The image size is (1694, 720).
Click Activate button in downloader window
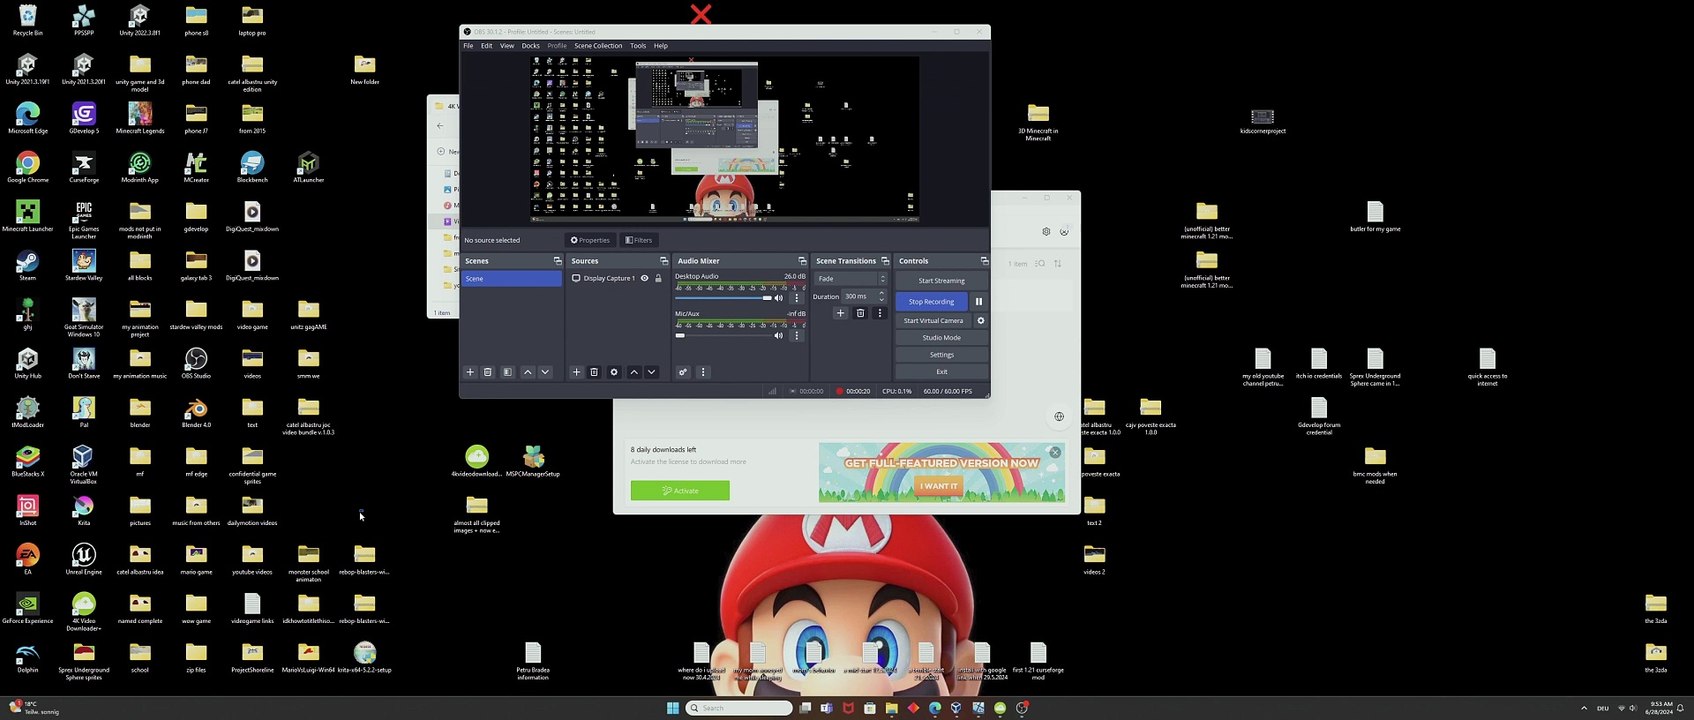[x=680, y=491]
